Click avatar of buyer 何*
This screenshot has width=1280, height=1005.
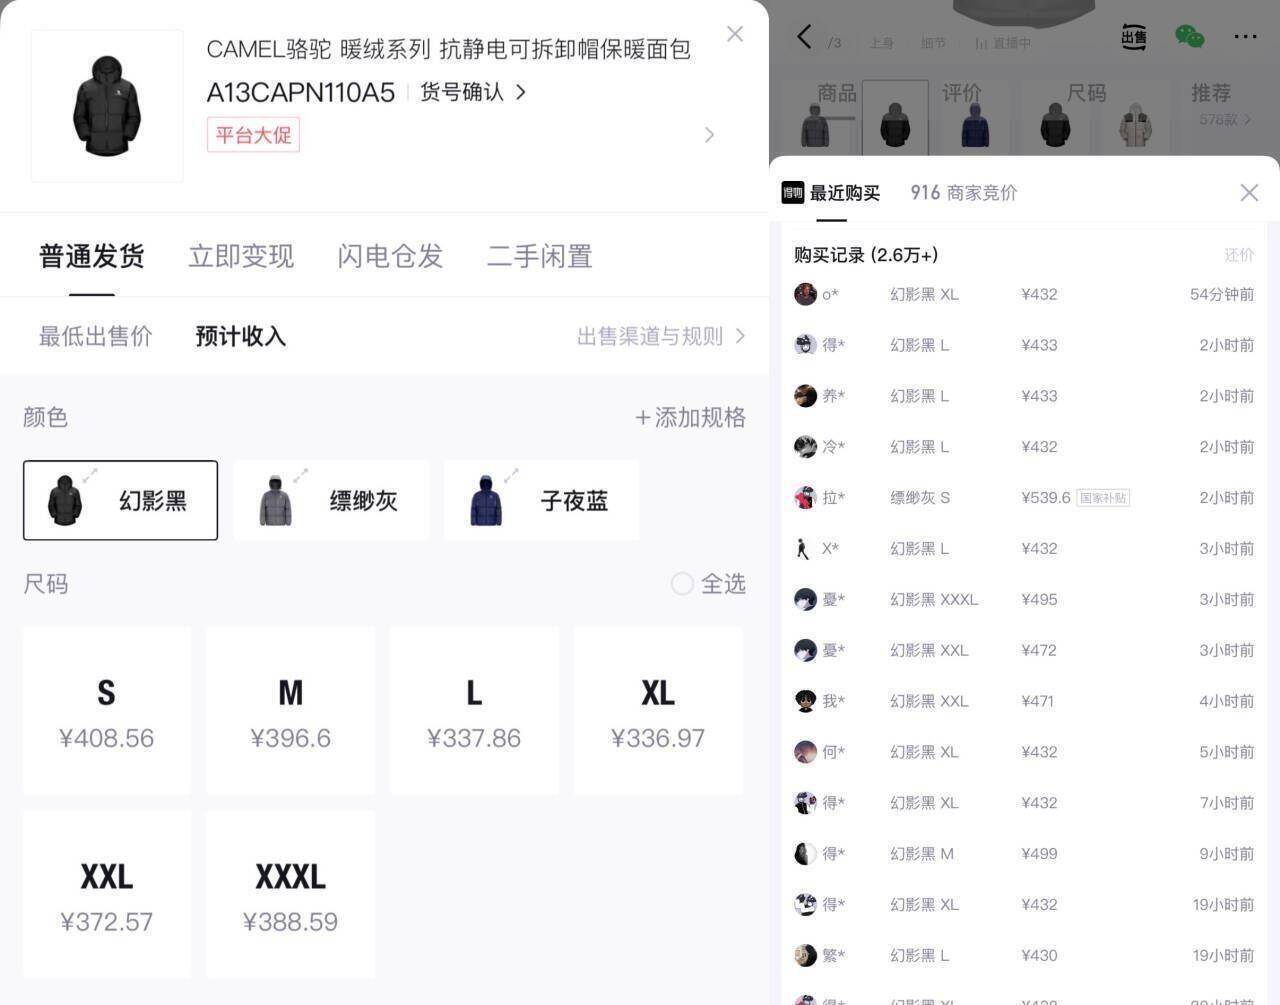805,752
